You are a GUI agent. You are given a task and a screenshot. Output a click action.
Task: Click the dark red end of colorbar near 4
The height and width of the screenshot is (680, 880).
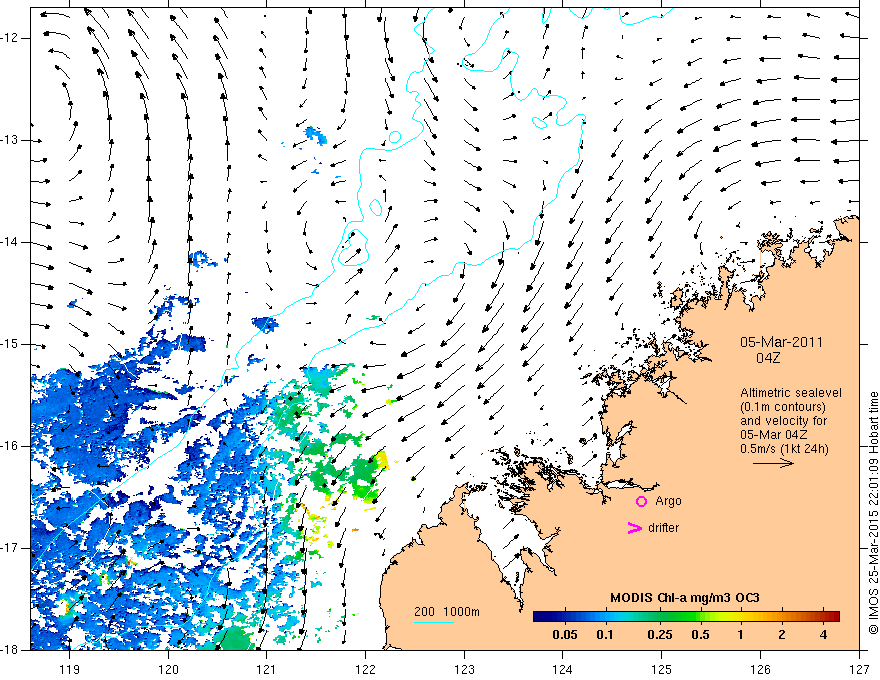pyautogui.click(x=831, y=617)
